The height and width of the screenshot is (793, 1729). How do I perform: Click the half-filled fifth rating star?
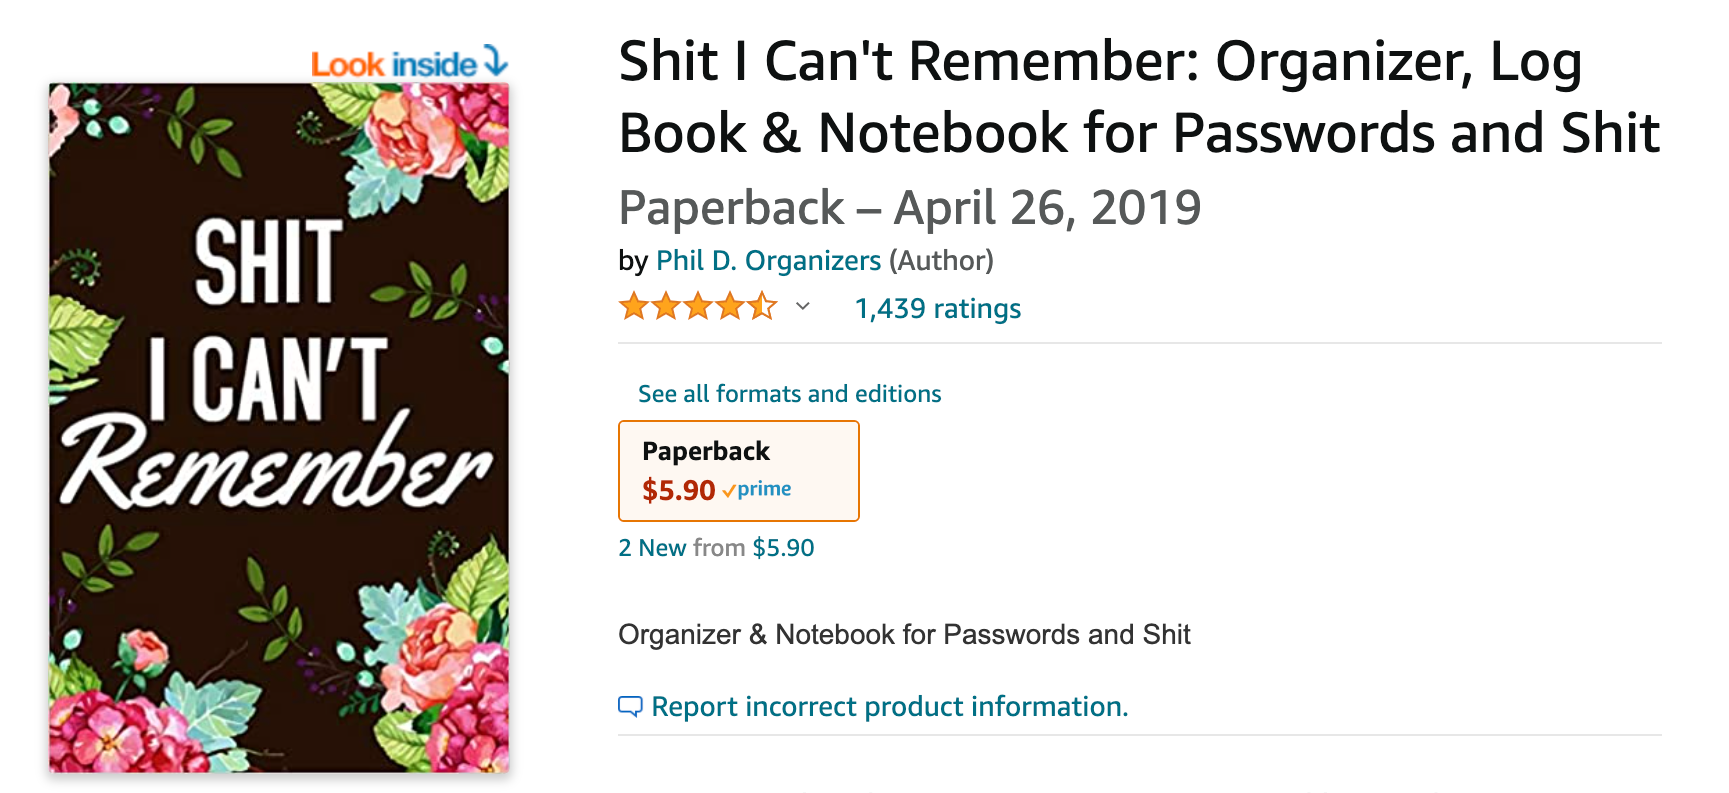[x=762, y=306]
